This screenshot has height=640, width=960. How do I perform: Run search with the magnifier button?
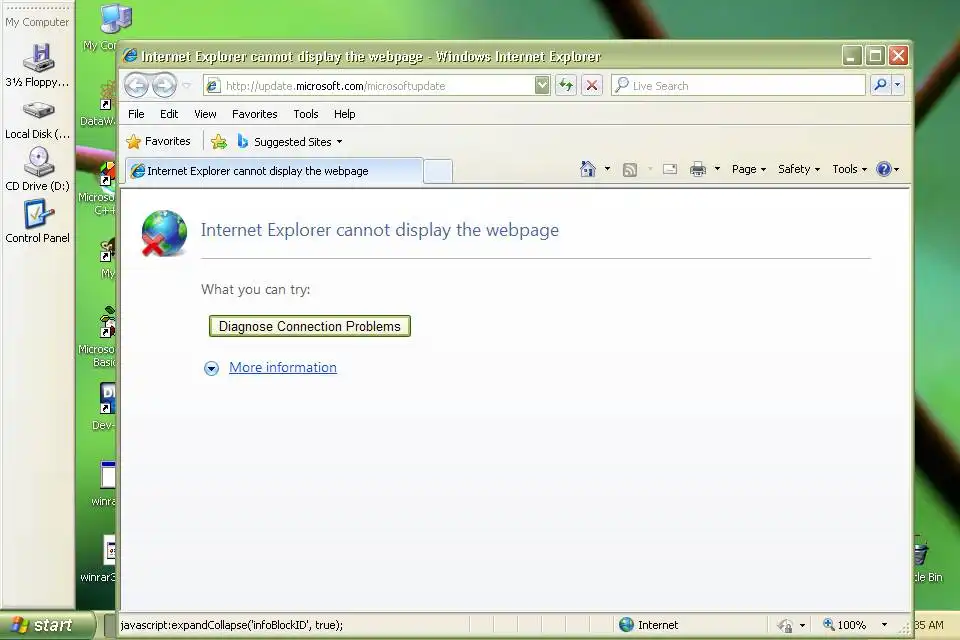[880, 85]
